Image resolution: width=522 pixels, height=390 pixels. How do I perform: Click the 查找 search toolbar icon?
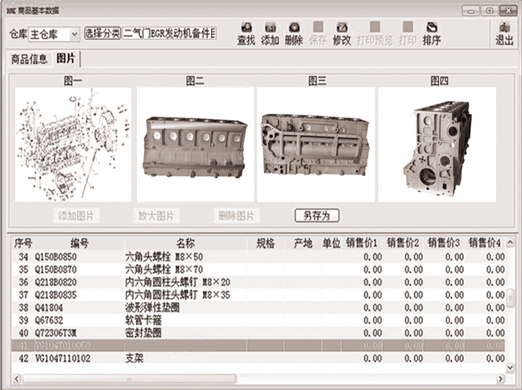246,34
